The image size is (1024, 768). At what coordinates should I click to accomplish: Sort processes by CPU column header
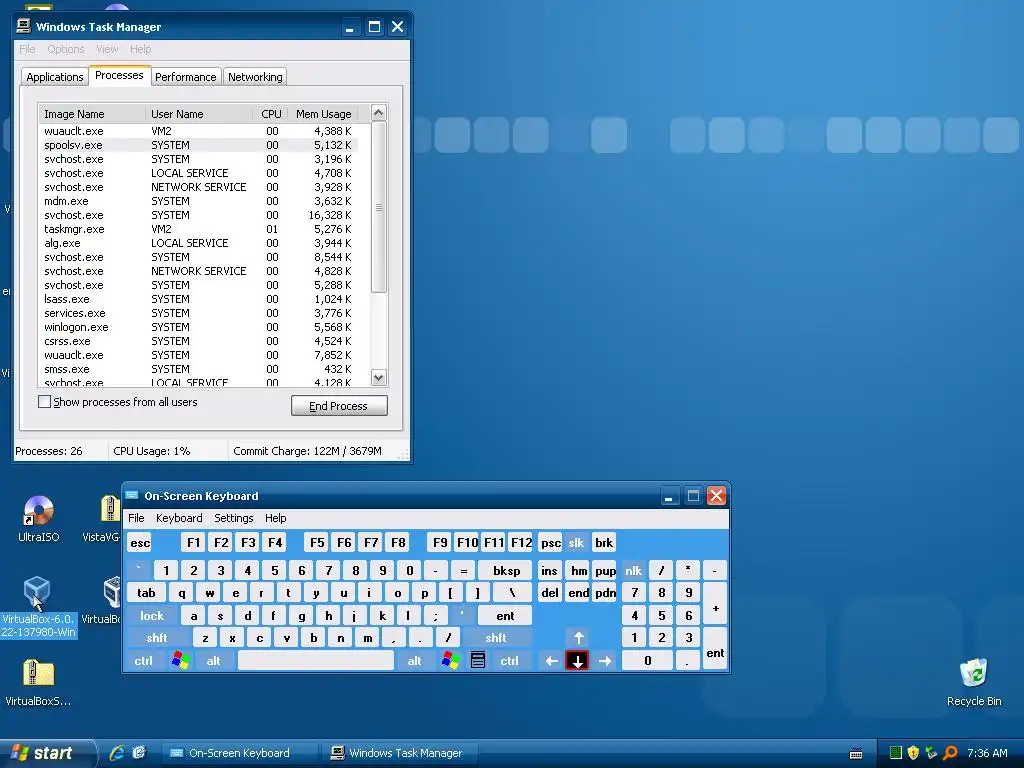pyautogui.click(x=272, y=114)
